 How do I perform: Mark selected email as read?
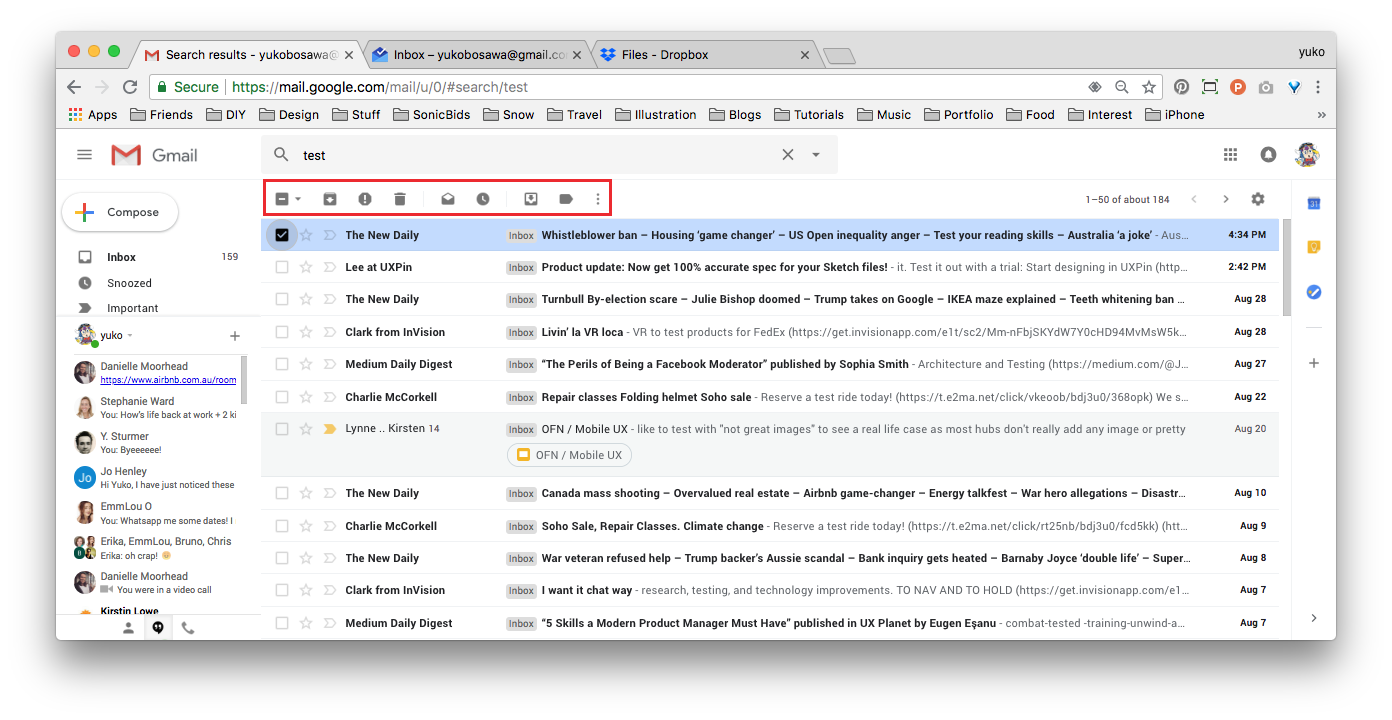[448, 199]
